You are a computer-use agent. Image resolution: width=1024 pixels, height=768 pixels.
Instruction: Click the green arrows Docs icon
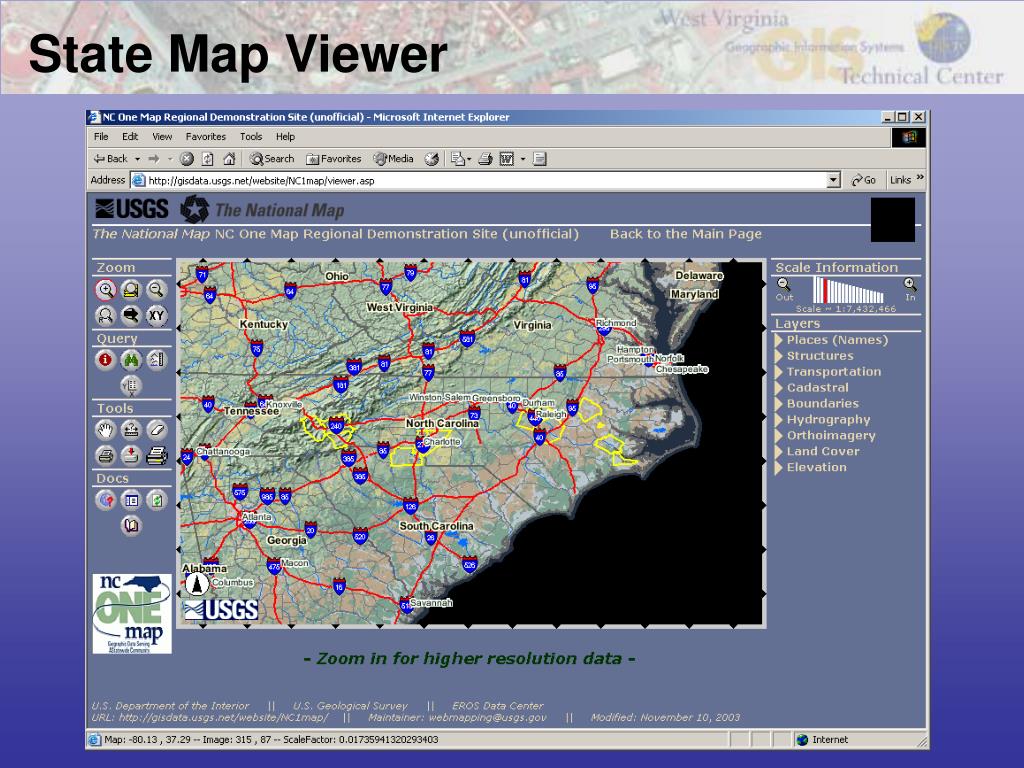click(156, 500)
